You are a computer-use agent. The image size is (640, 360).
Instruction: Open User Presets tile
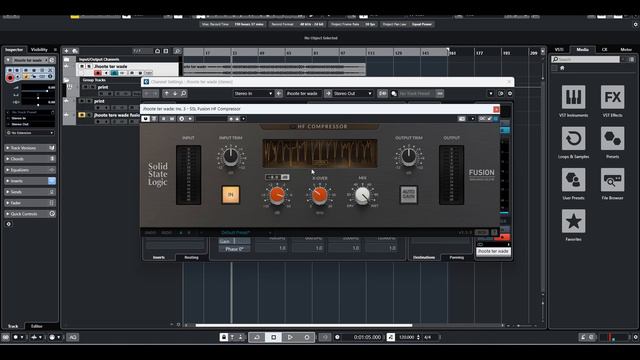[x=573, y=180]
